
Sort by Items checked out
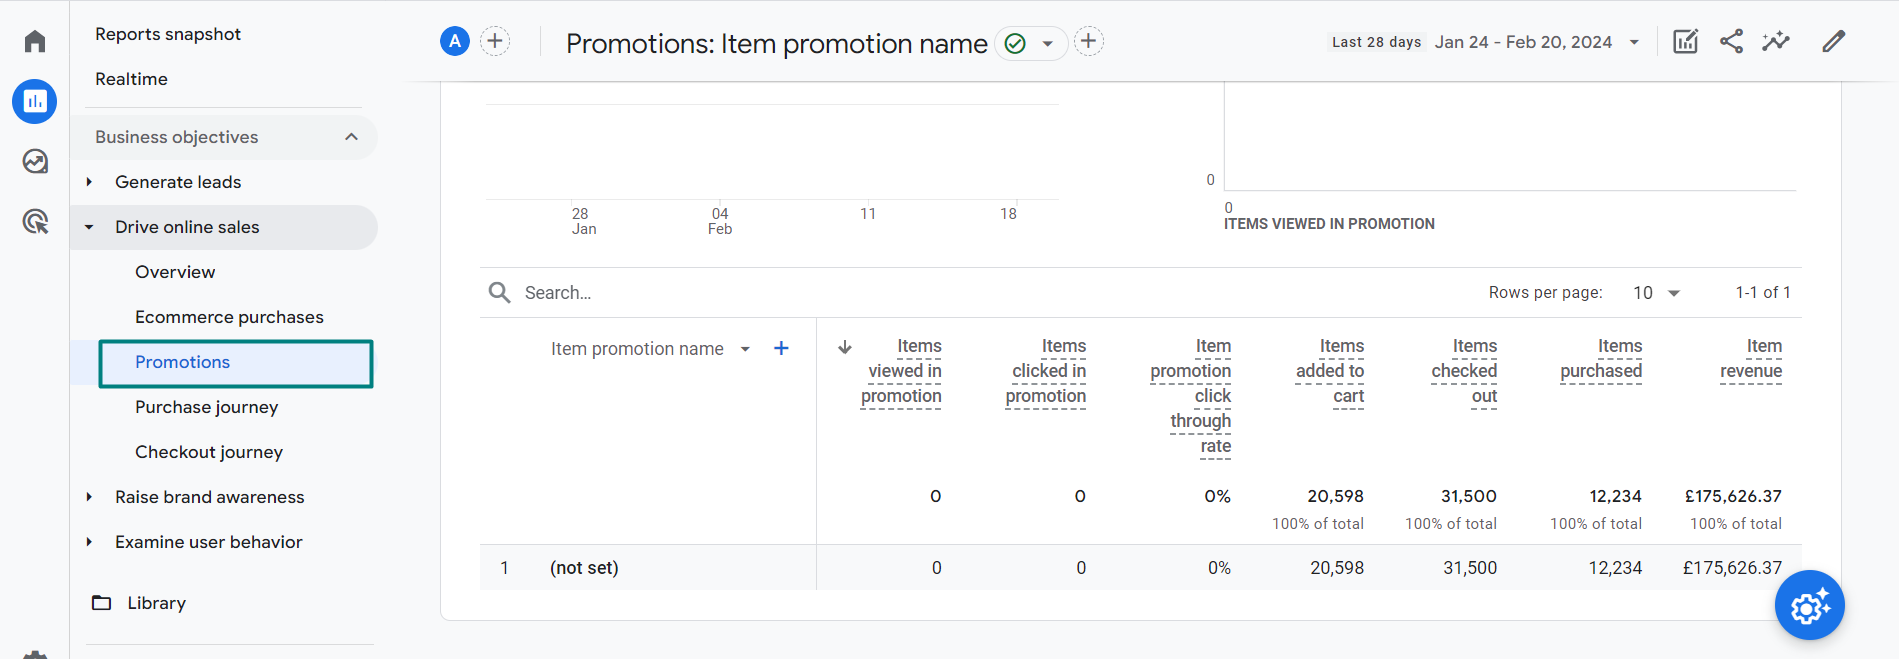1464,371
